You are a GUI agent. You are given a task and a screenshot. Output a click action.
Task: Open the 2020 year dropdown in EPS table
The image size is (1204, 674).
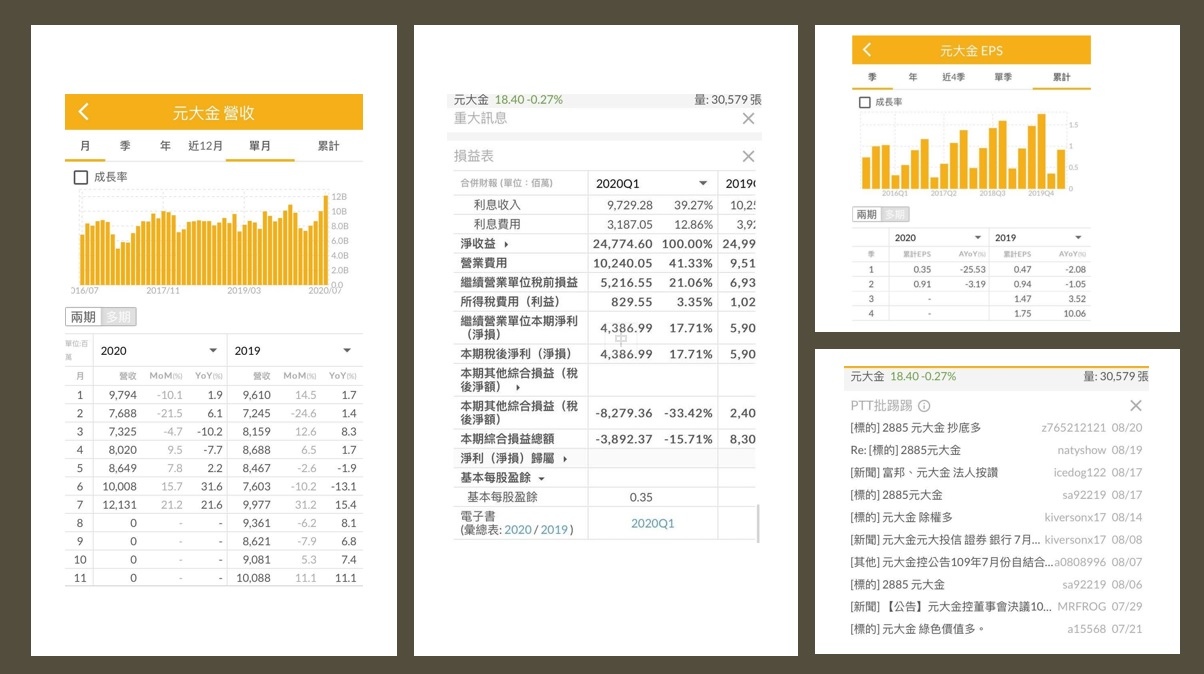pyautogui.click(x=937, y=238)
